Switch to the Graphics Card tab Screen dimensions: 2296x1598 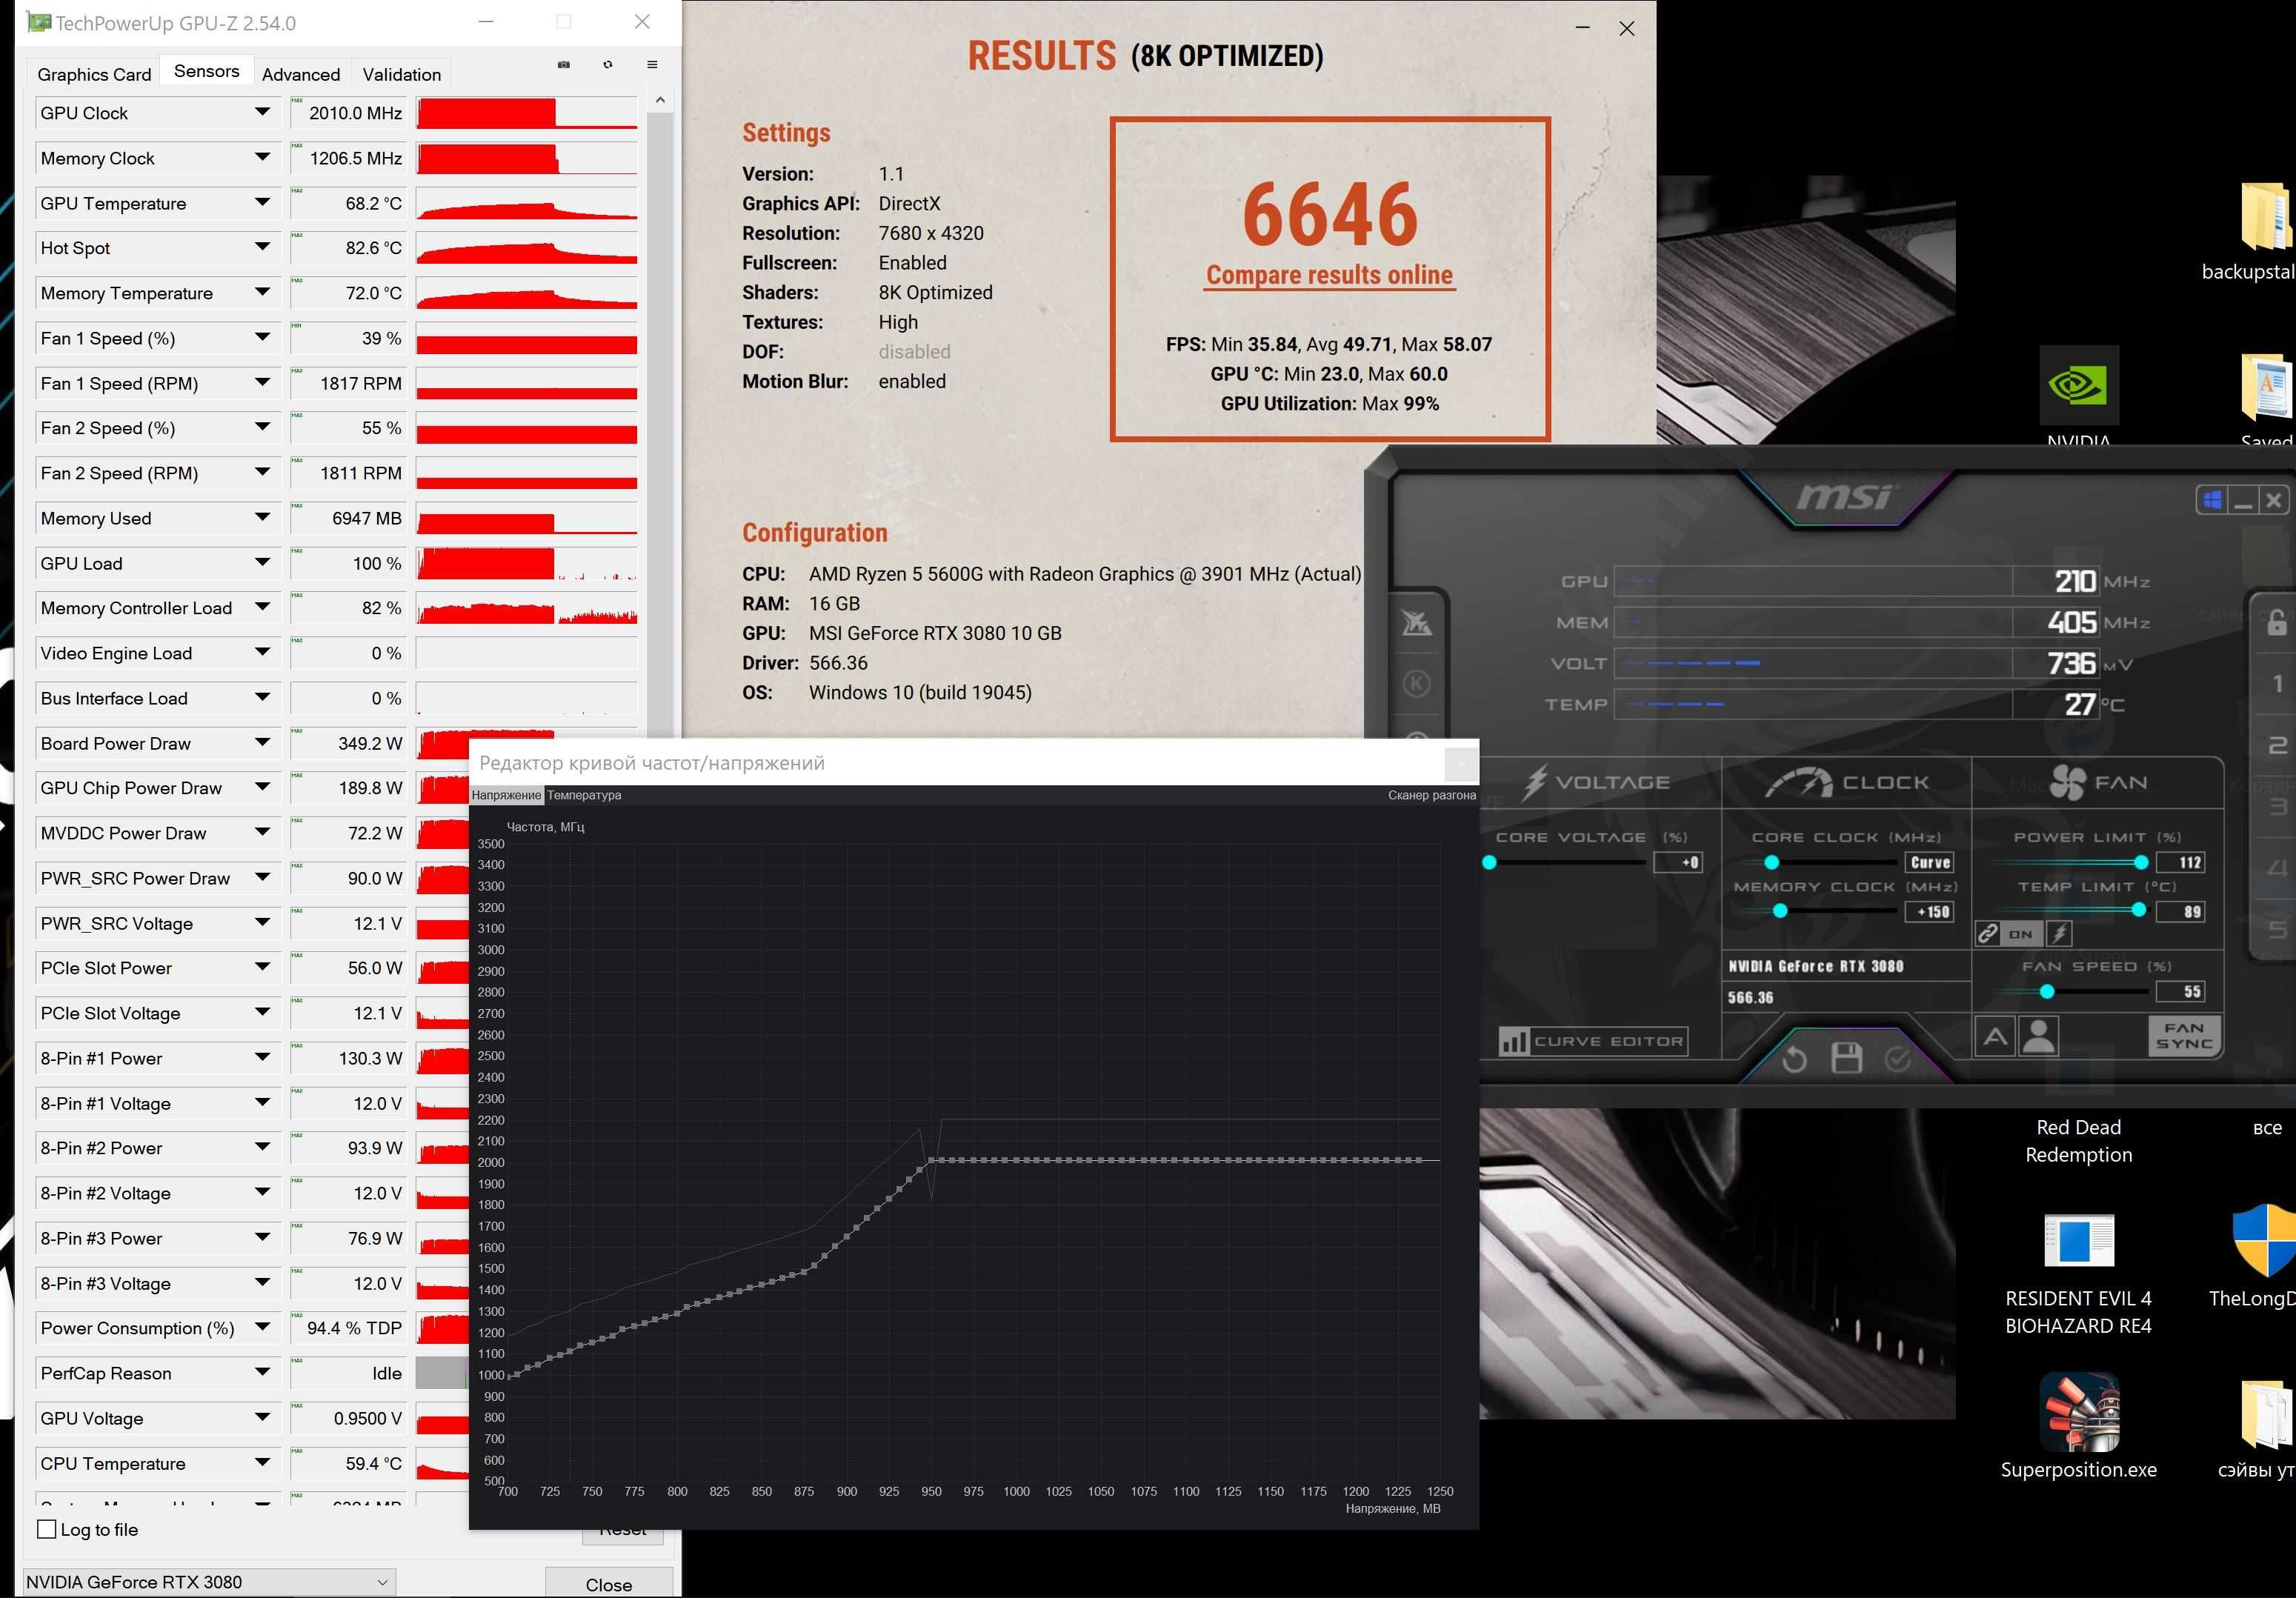pyautogui.click(x=94, y=74)
